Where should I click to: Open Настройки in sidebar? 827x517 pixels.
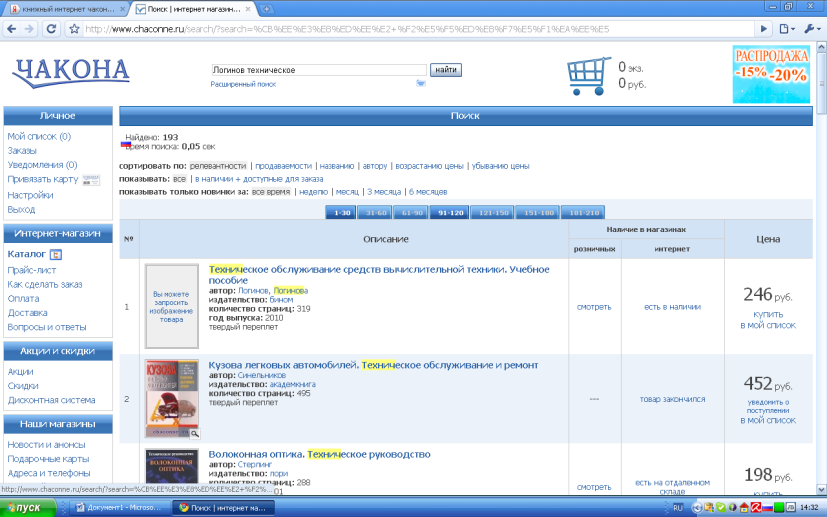click(x=30, y=195)
